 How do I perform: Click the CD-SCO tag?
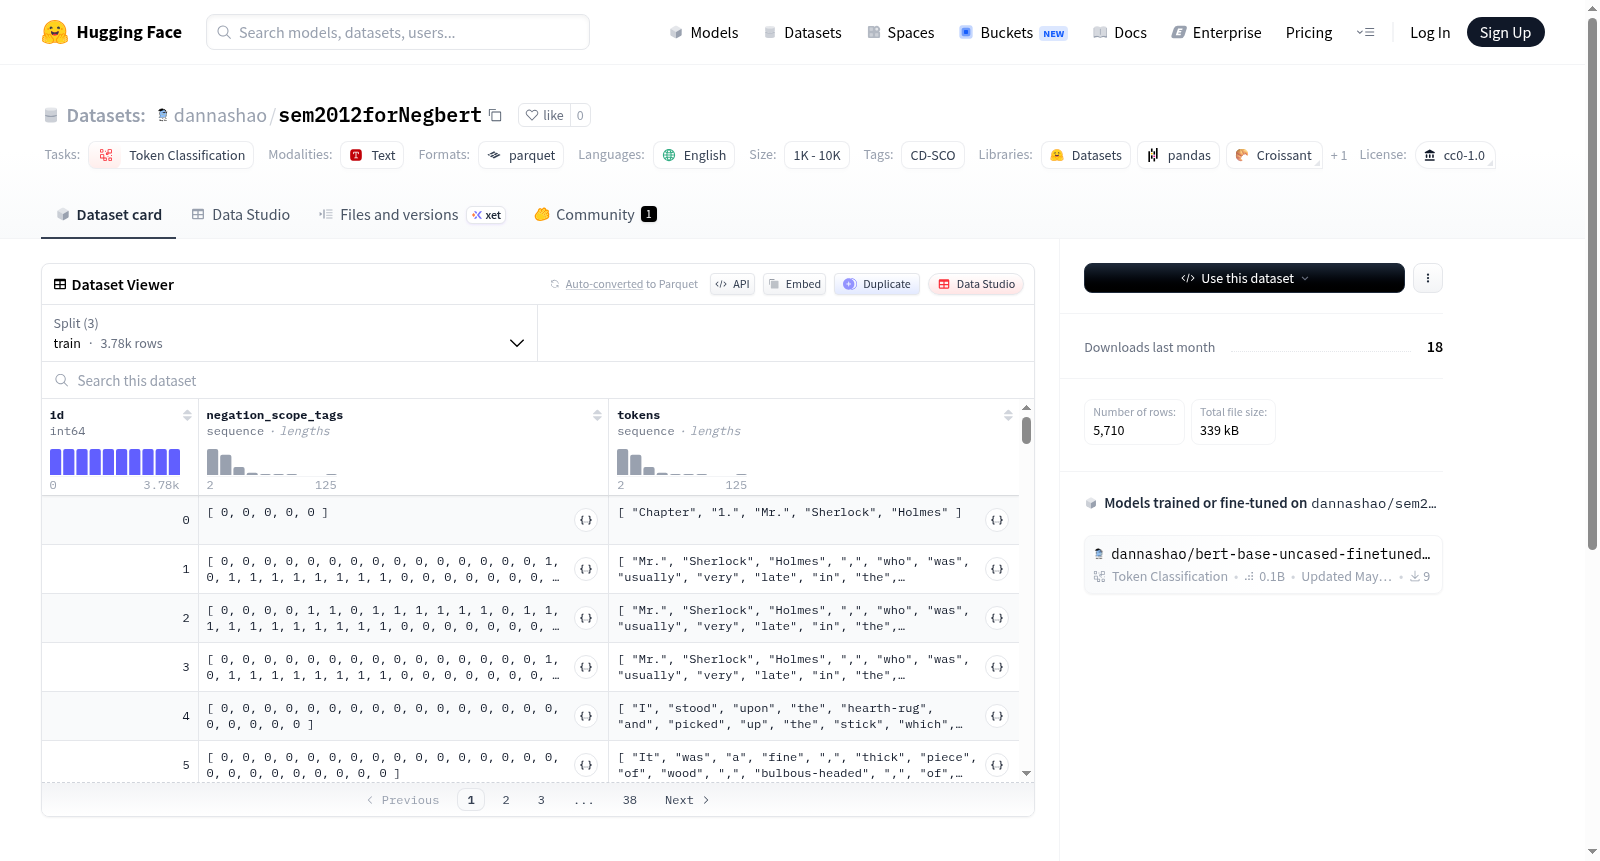(x=933, y=155)
